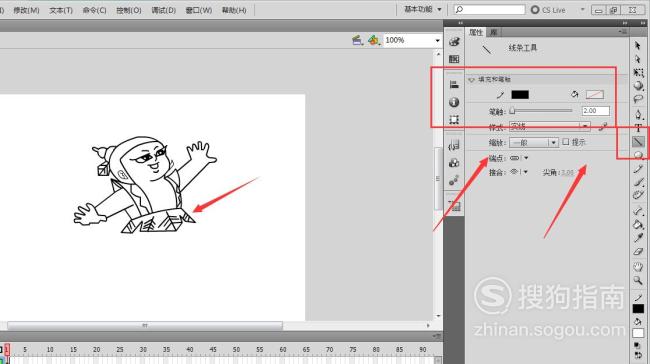650x364 pixels.
Task: Open the stage zoom 100% dropdown
Action: point(437,40)
